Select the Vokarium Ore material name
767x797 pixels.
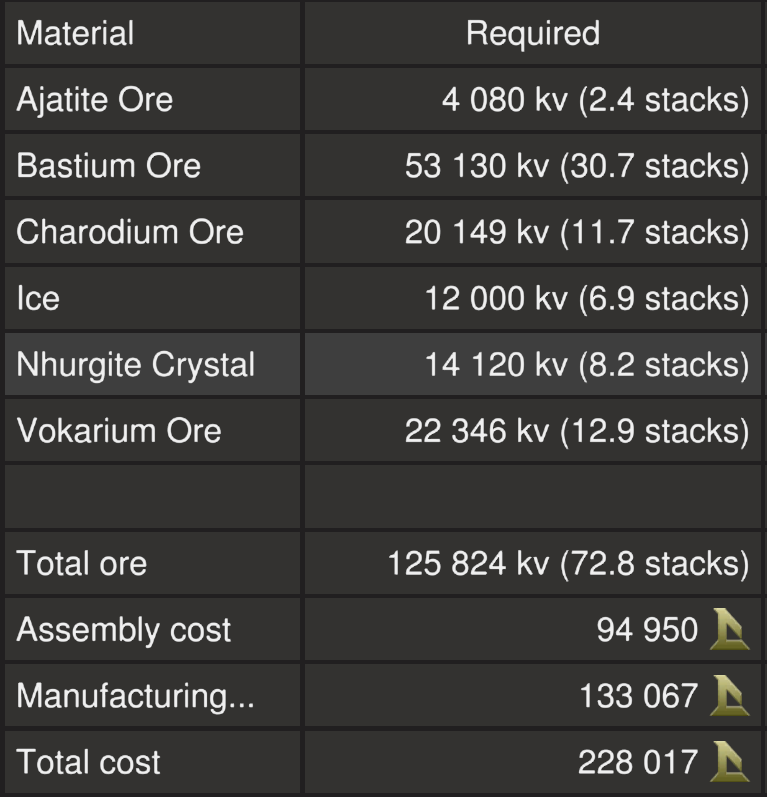click(119, 430)
